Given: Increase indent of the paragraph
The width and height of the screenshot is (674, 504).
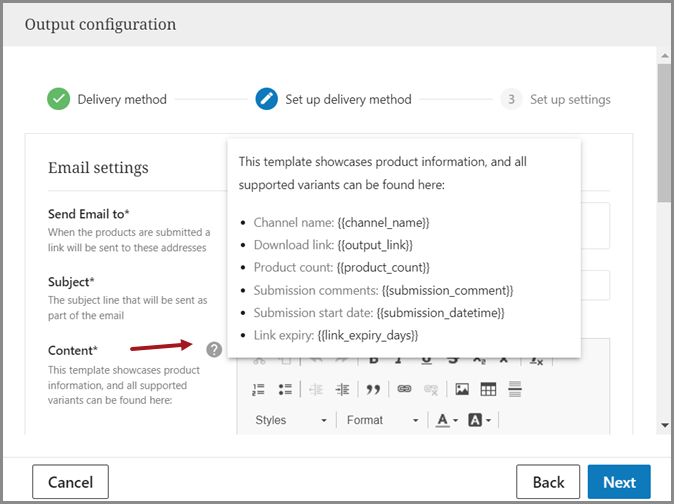Looking at the screenshot, I should coord(343,389).
